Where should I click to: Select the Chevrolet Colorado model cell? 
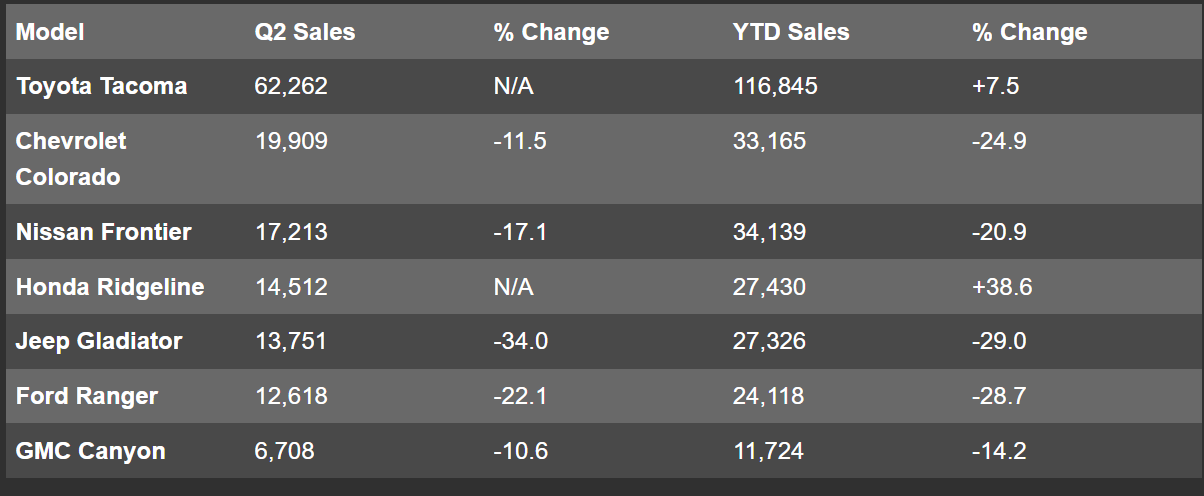[x=71, y=158]
